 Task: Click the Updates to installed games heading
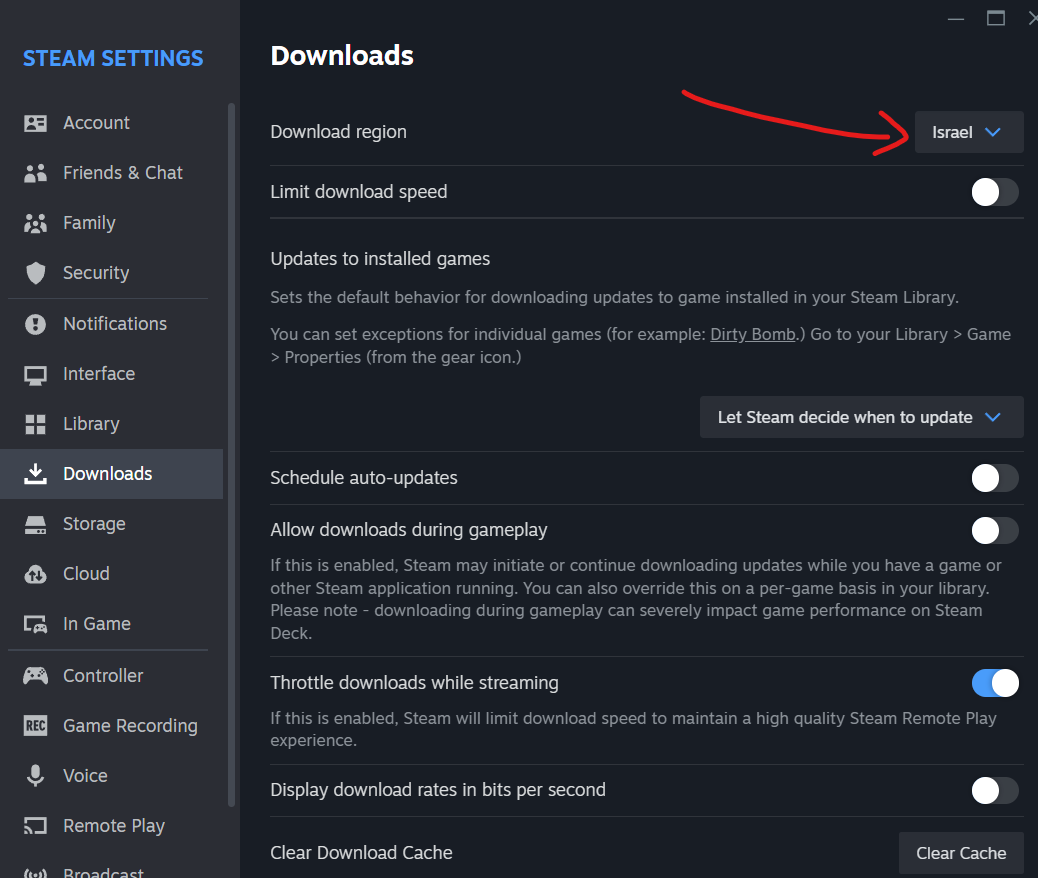click(x=380, y=259)
